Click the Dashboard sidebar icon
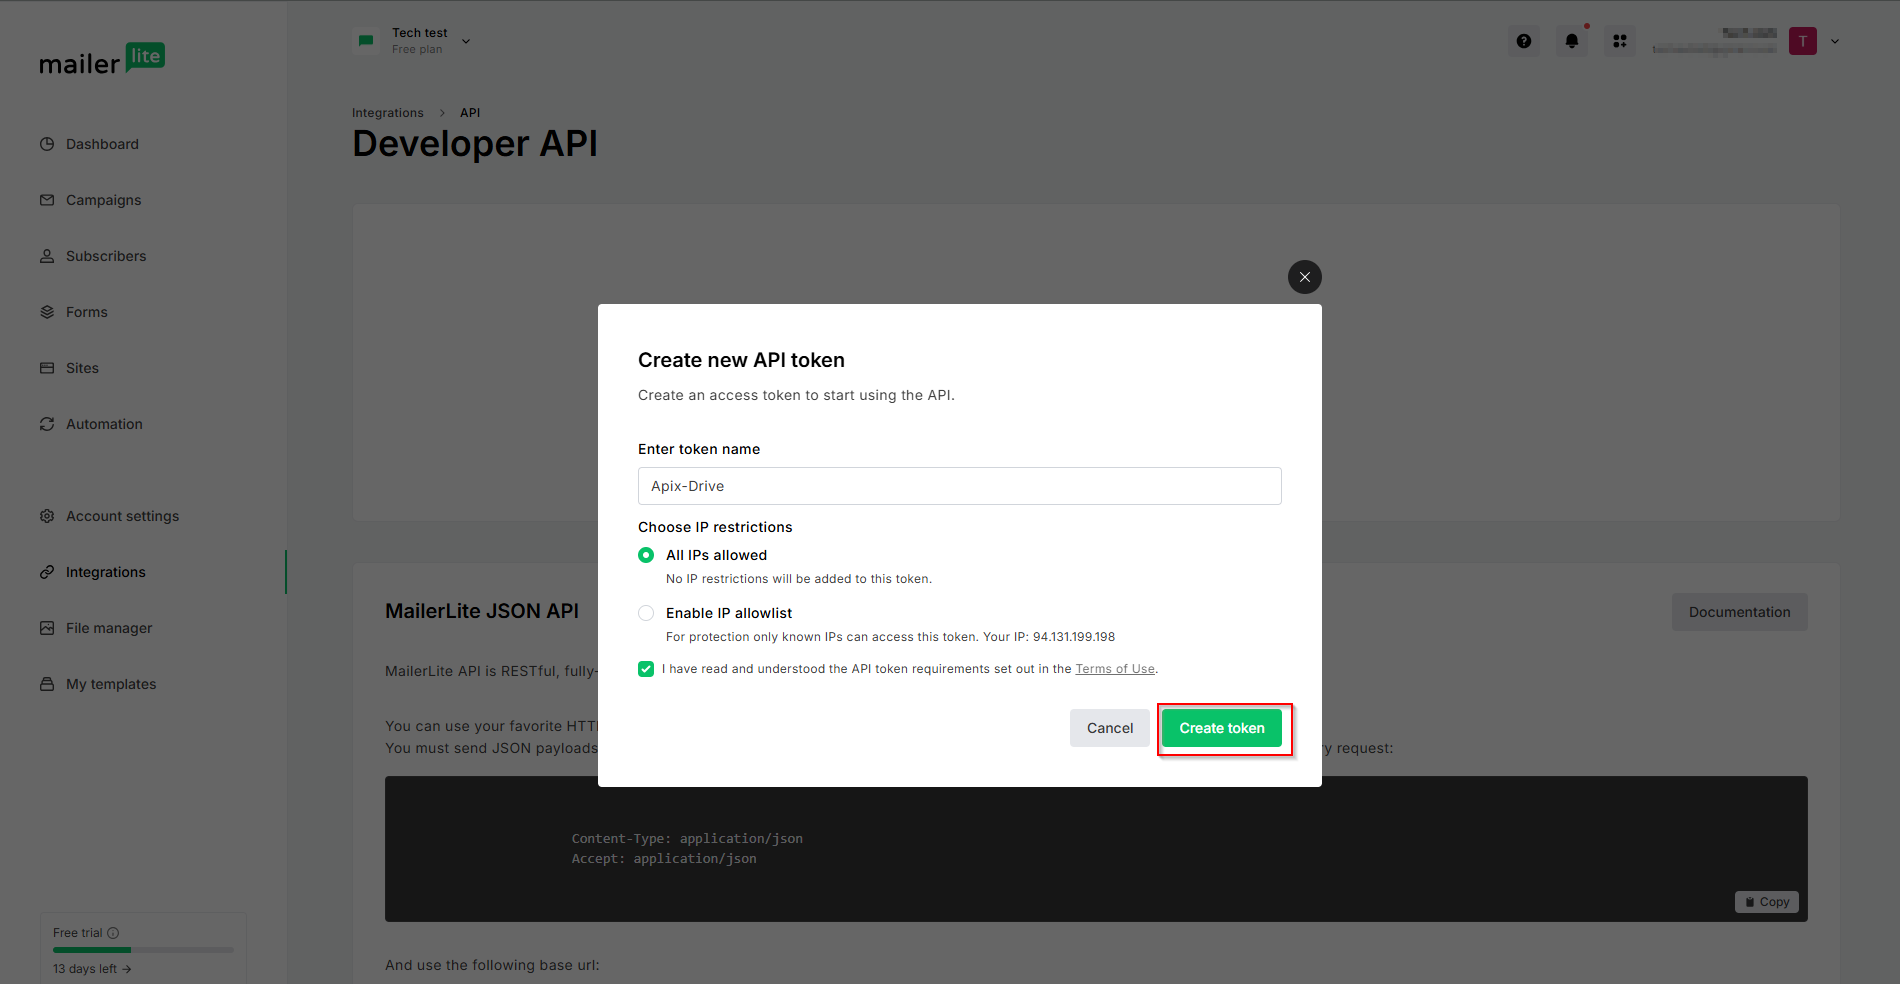The height and width of the screenshot is (984, 1900). (x=47, y=144)
